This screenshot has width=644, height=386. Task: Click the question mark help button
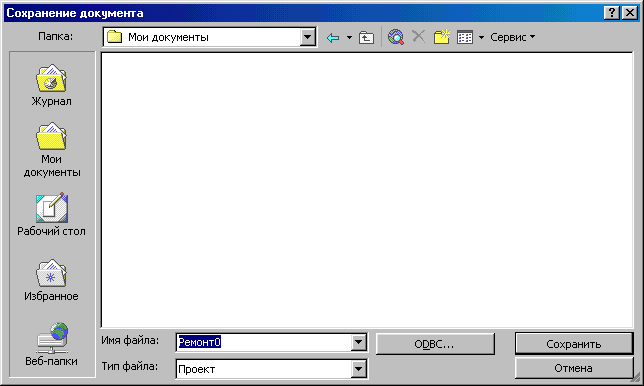click(x=612, y=13)
